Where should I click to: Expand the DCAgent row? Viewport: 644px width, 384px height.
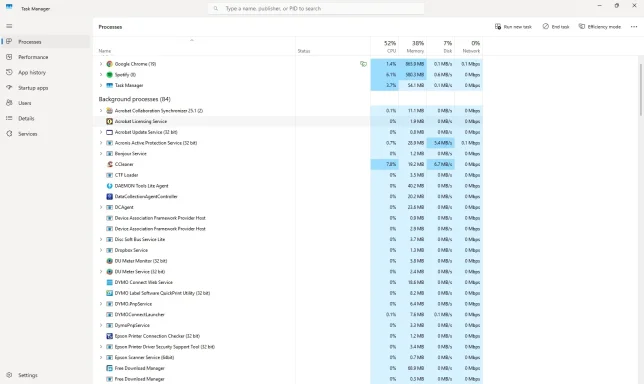point(101,207)
